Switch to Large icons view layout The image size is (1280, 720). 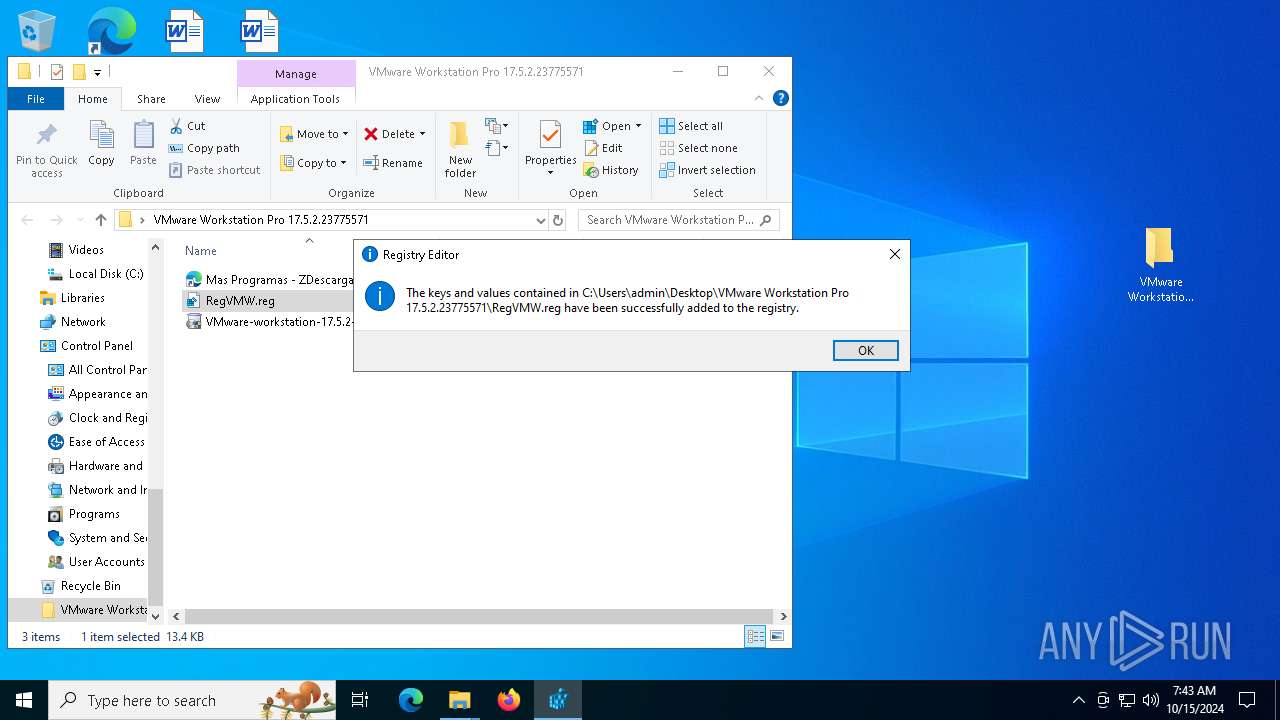point(776,636)
